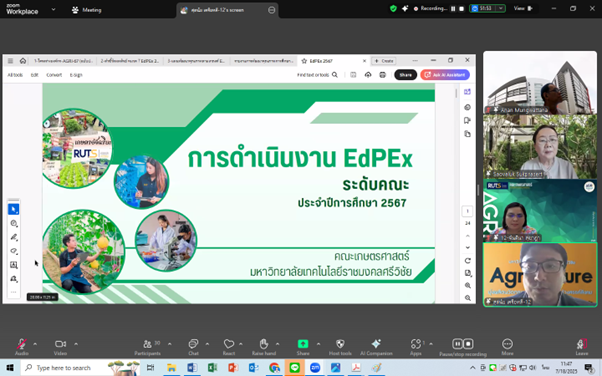The image size is (602, 376).
Task: Open Host tools shield icon
Action: (x=340, y=343)
